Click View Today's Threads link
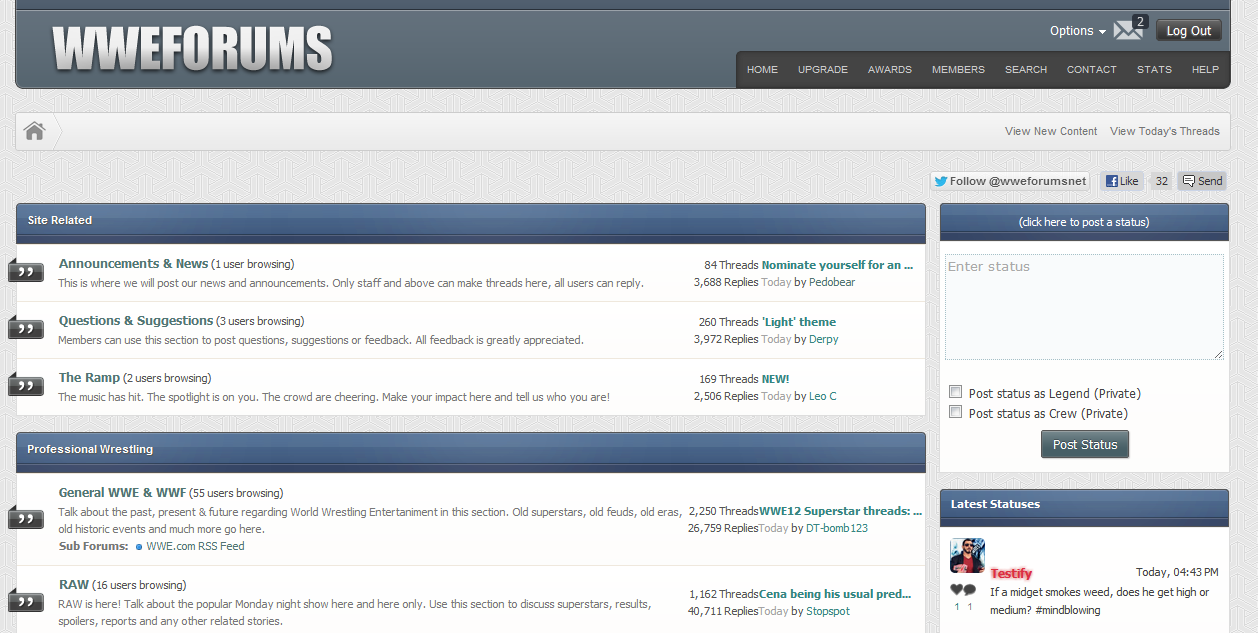The width and height of the screenshot is (1258, 633). pyautogui.click(x=1165, y=131)
